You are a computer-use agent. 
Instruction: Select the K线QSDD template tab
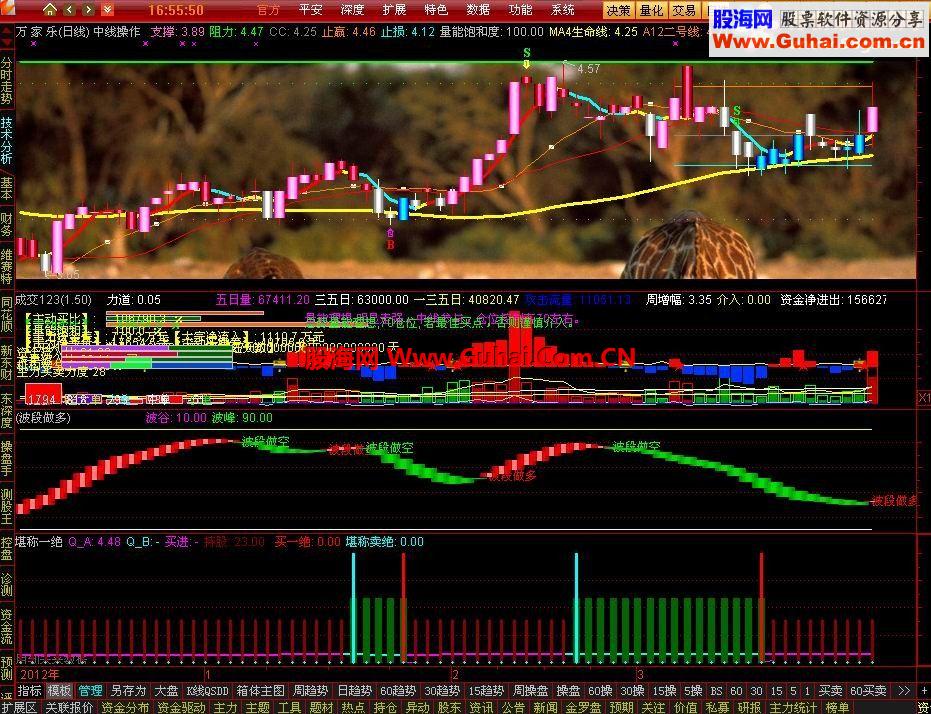207,691
